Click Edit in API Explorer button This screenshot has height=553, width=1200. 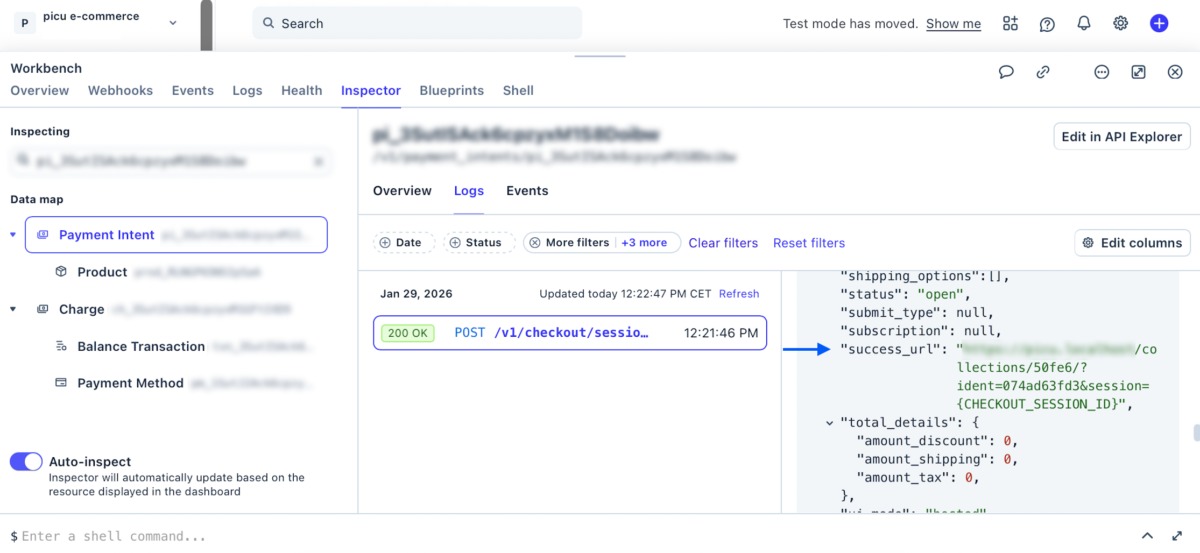pos(1121,137)
